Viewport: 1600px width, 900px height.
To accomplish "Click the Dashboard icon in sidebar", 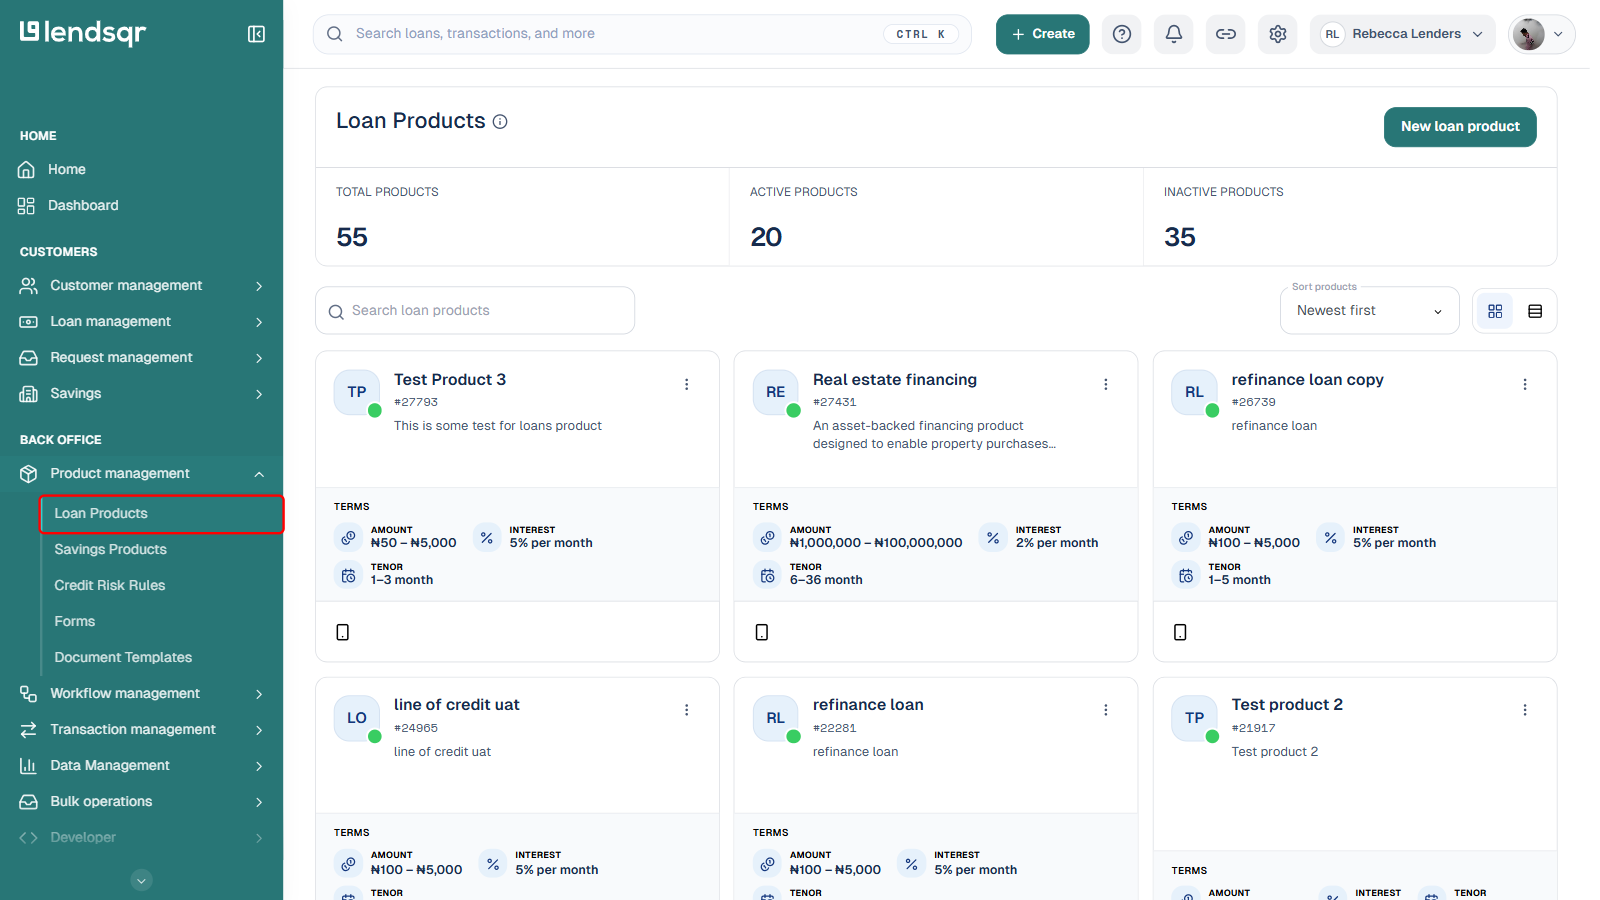I will [x=27, y=206].
